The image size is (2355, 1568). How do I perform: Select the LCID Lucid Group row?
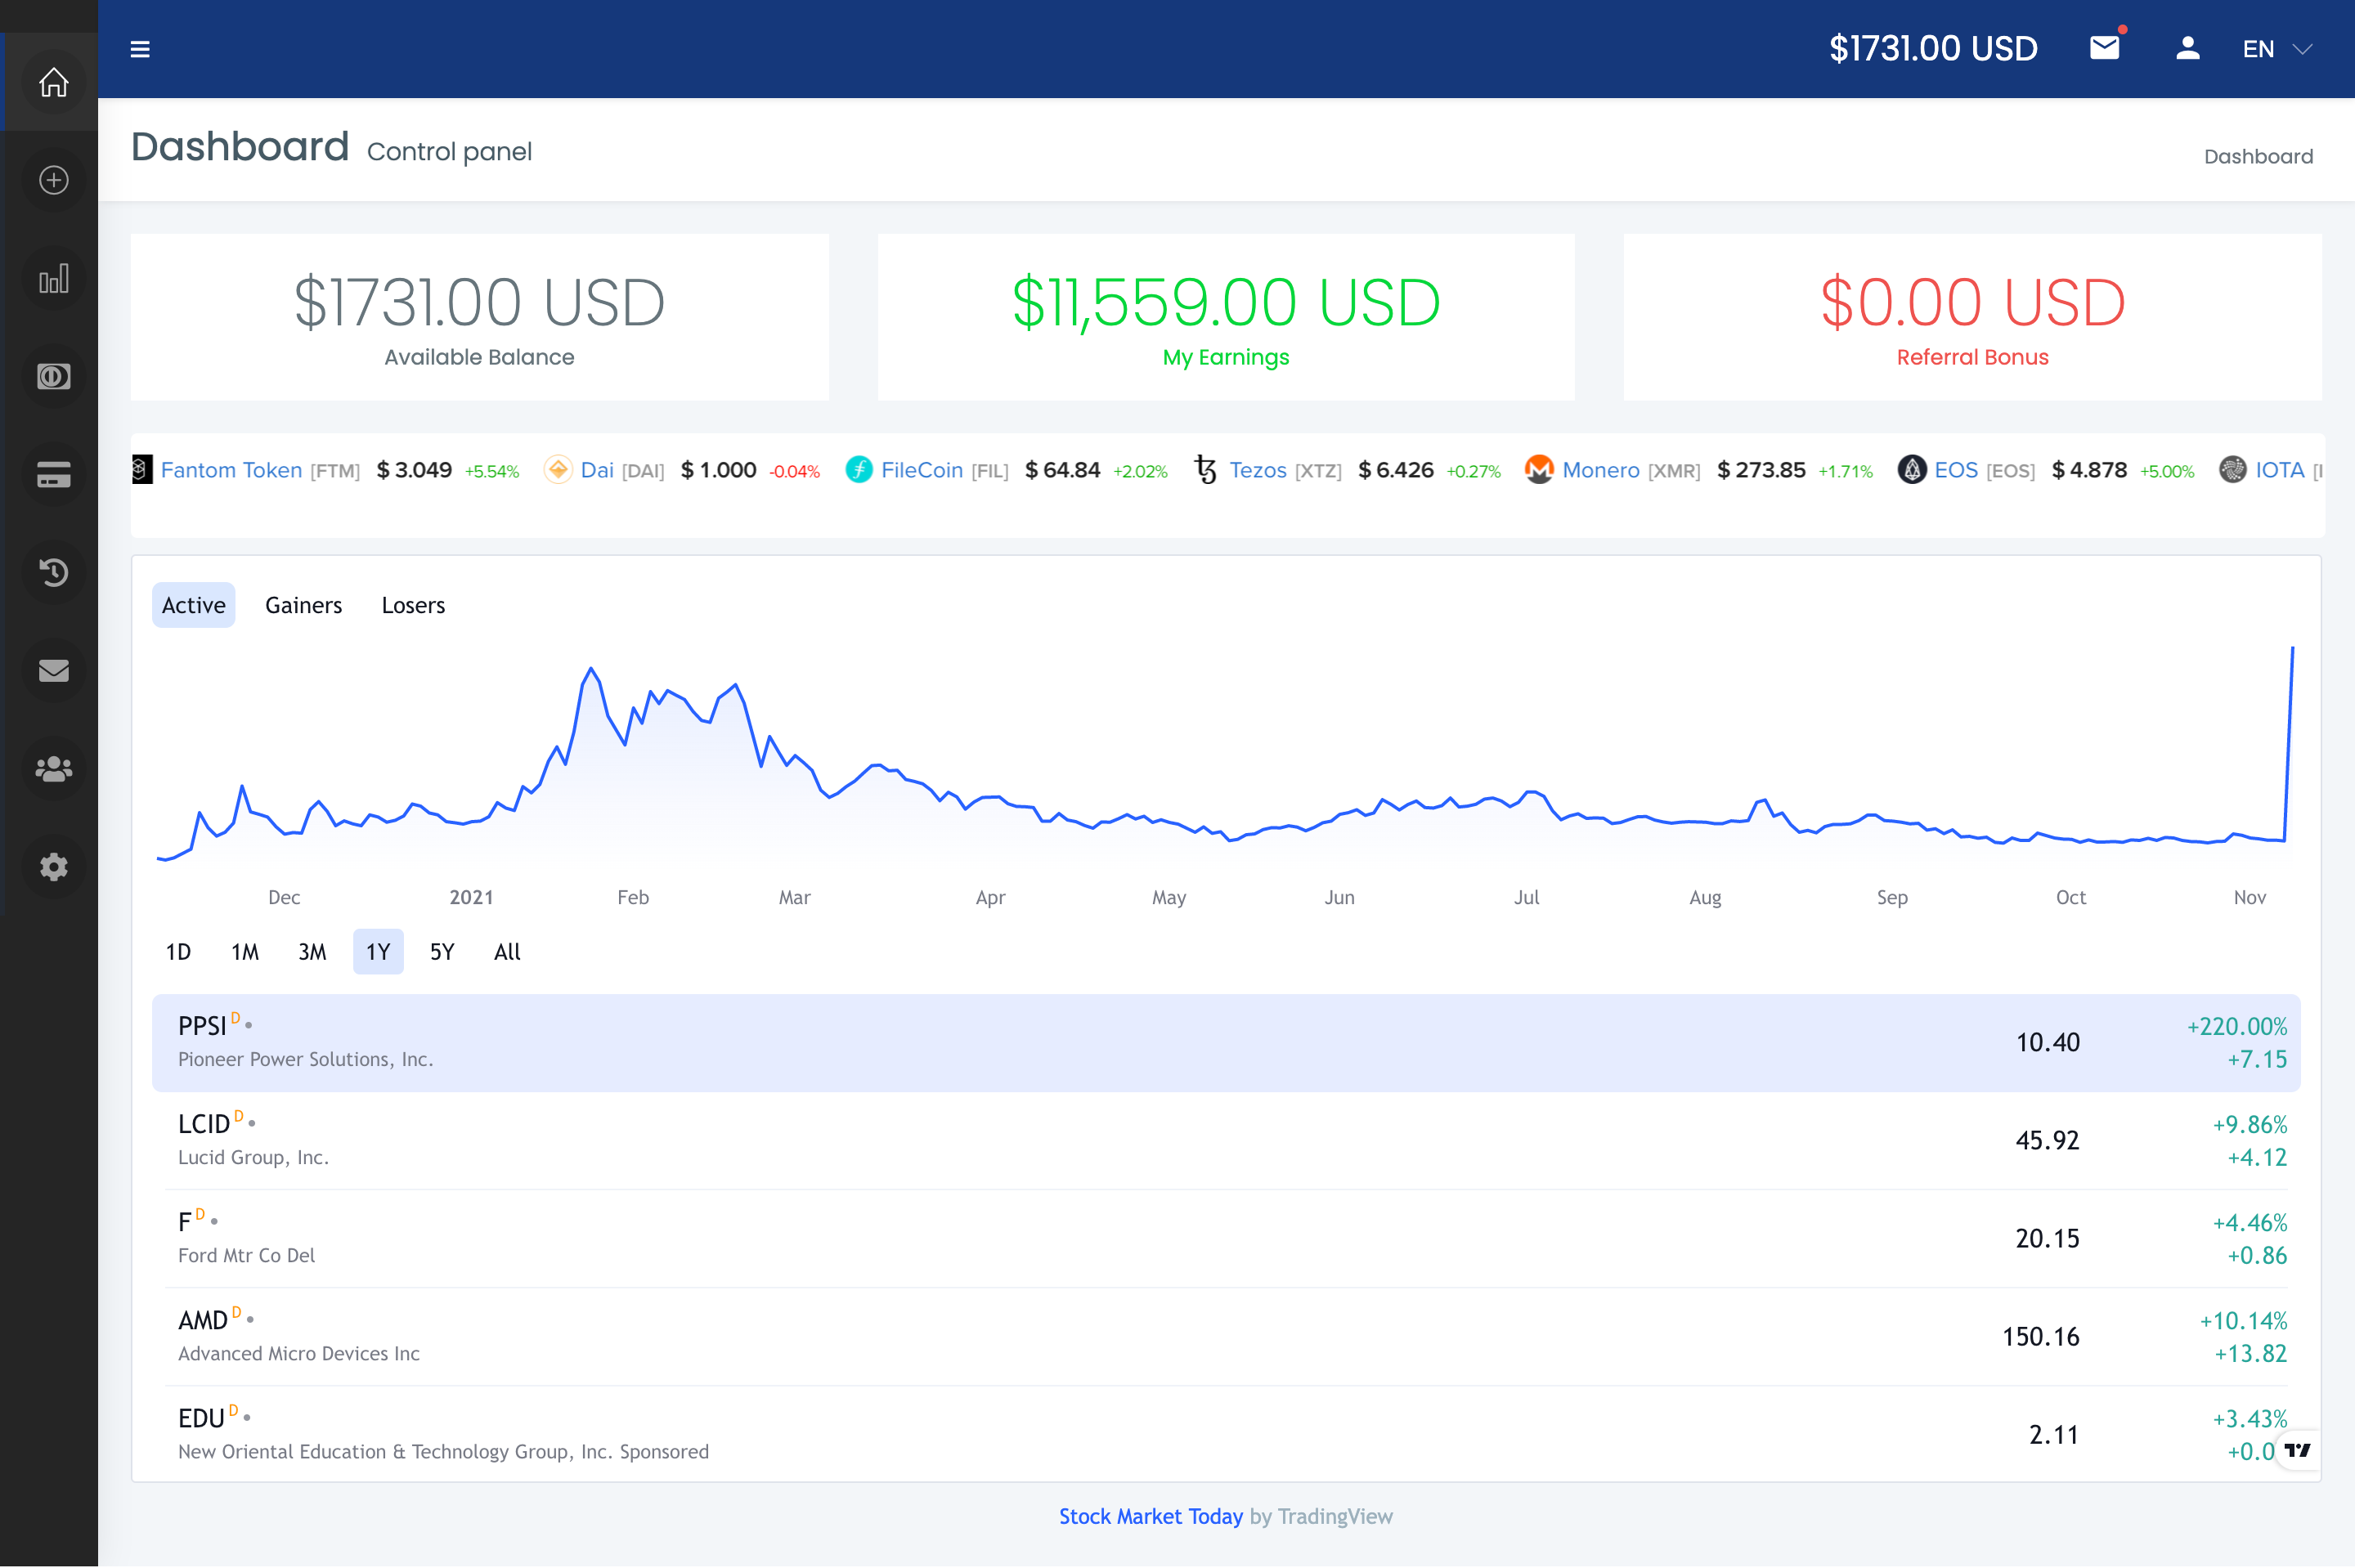1226,1140
